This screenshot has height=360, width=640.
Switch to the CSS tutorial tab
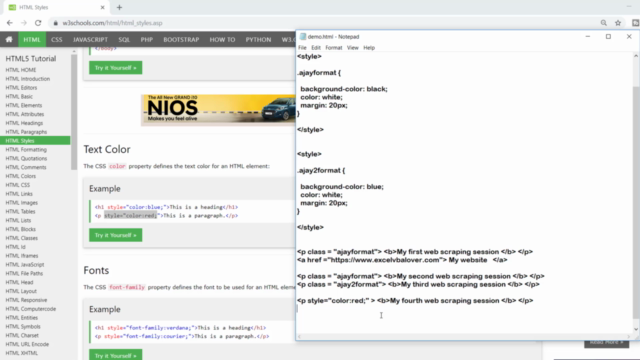click(x=57, y=40)
